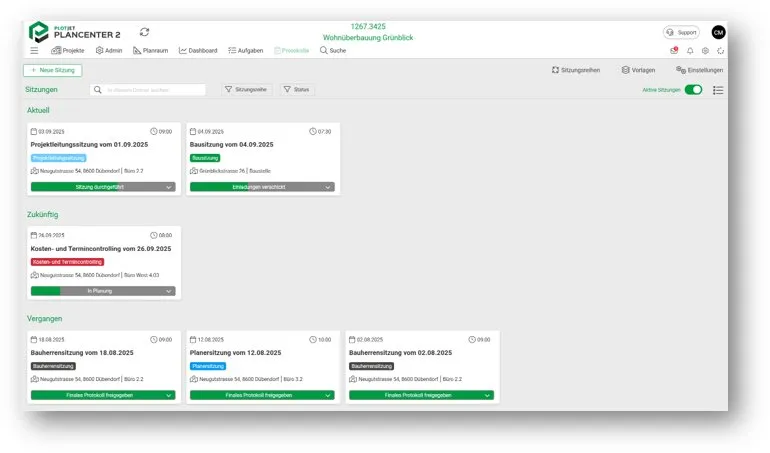Click clock icon on Bausitzung card
Viewport: 770px width, 453px height.
click(x=313, y=132)
